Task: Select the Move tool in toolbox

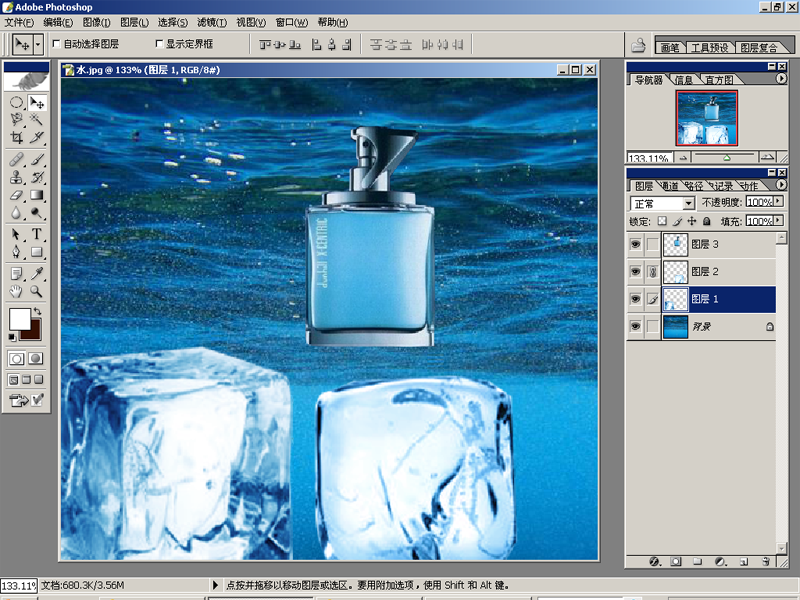Action: (36, 103)
